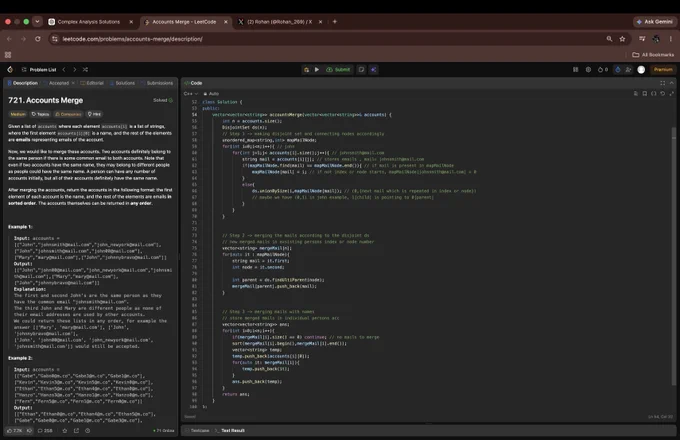The height and width of the screenshot is (440, 680).
Task: Click the Solved status indicator
Action: click(163, 100)
